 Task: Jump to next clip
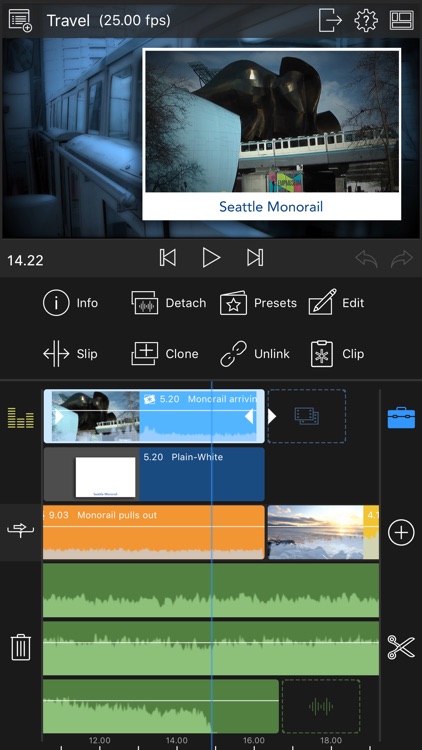click(x=255, y=258)
